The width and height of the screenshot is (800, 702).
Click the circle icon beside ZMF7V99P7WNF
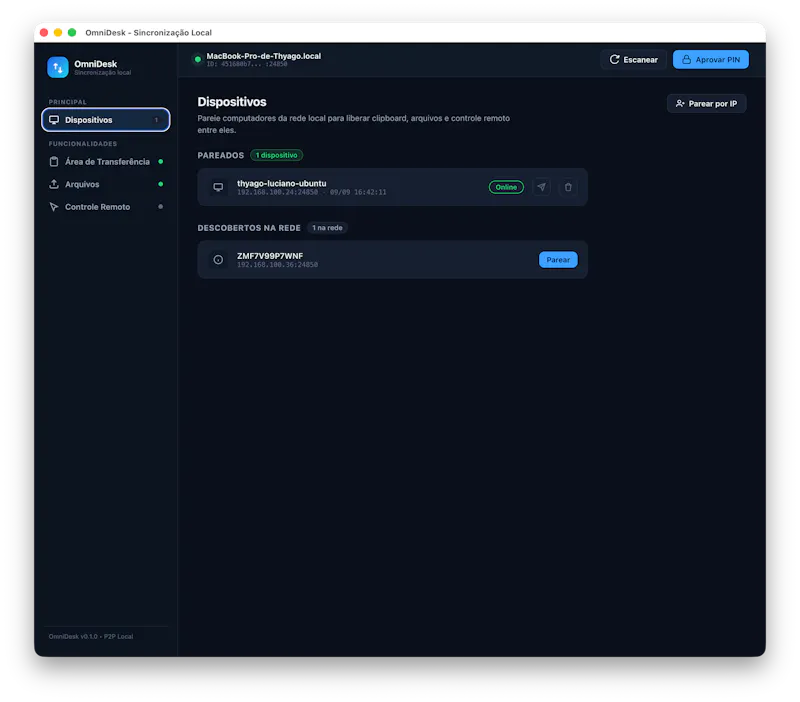click(218, 260)
